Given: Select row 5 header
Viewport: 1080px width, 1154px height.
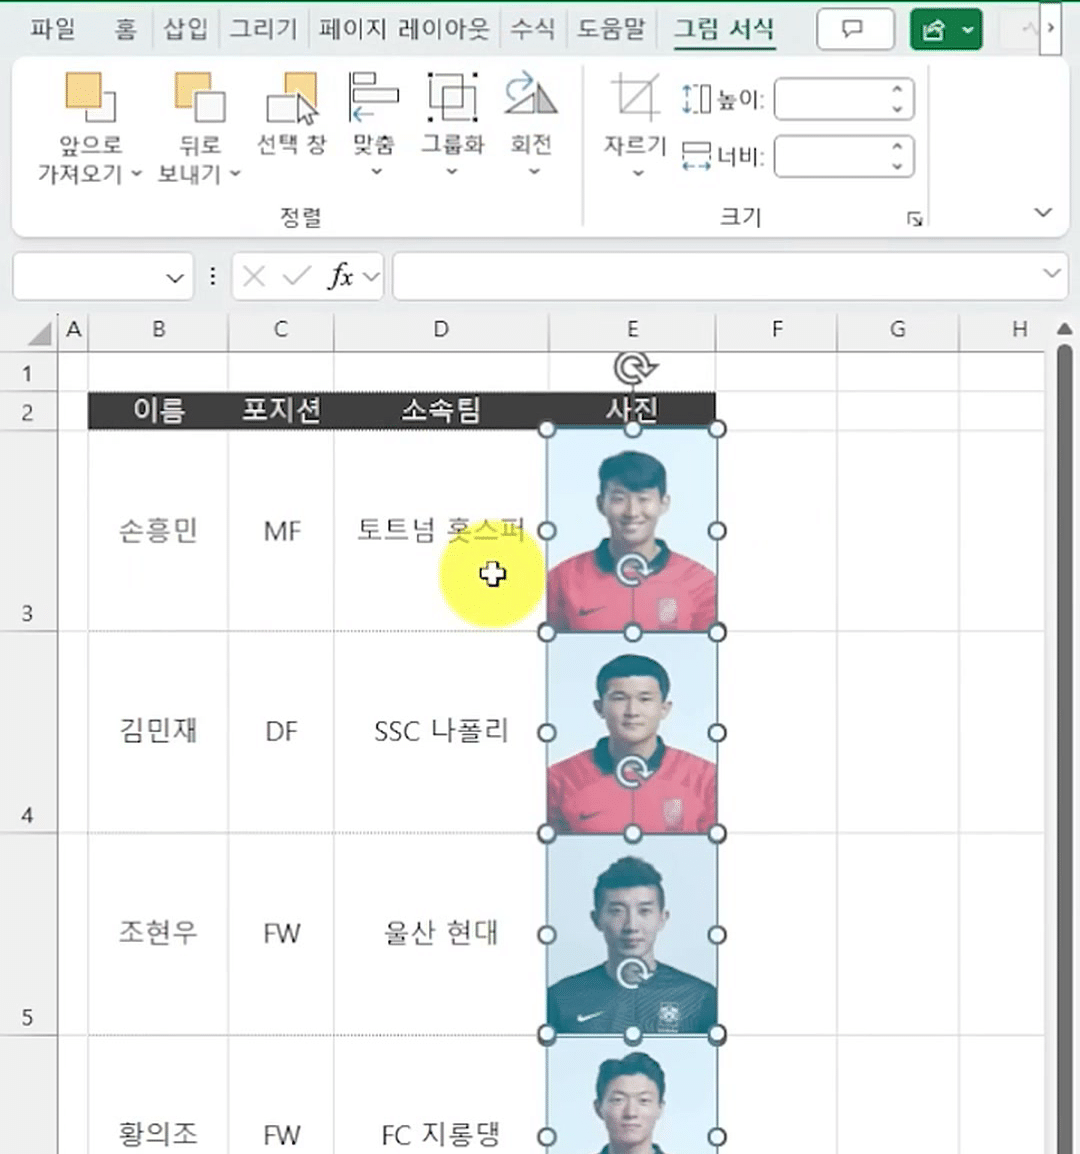Looking at the screenshot, I should 28,935.
